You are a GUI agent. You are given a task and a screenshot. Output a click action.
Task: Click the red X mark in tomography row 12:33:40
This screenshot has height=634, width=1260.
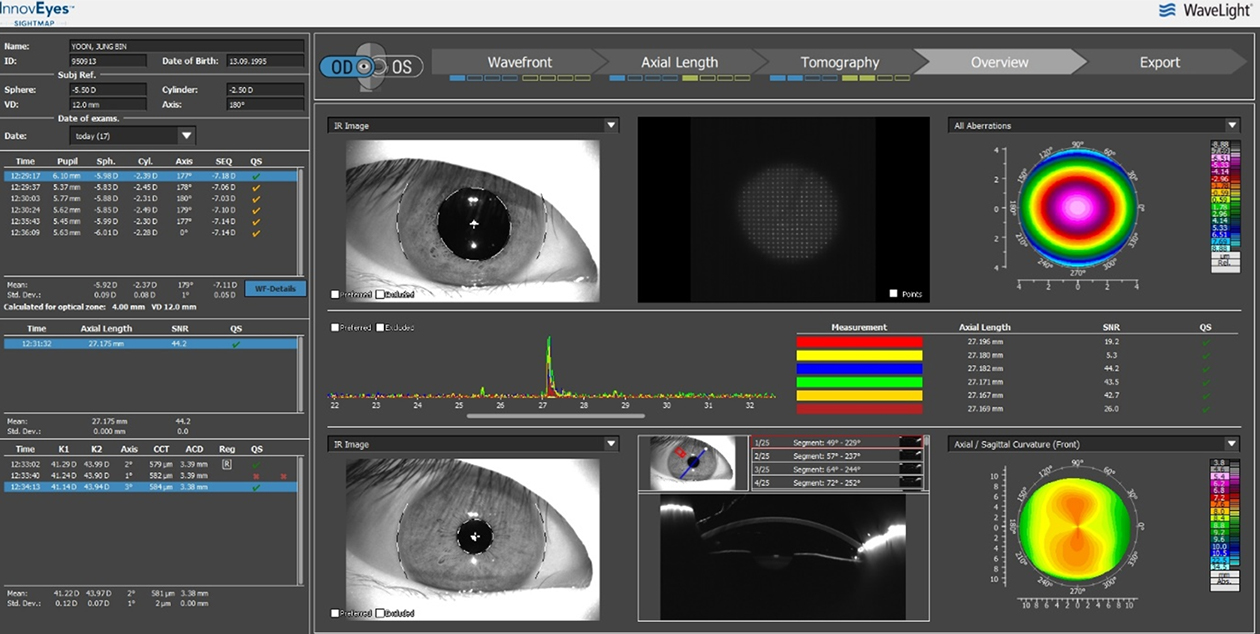[x=257, y=476]
